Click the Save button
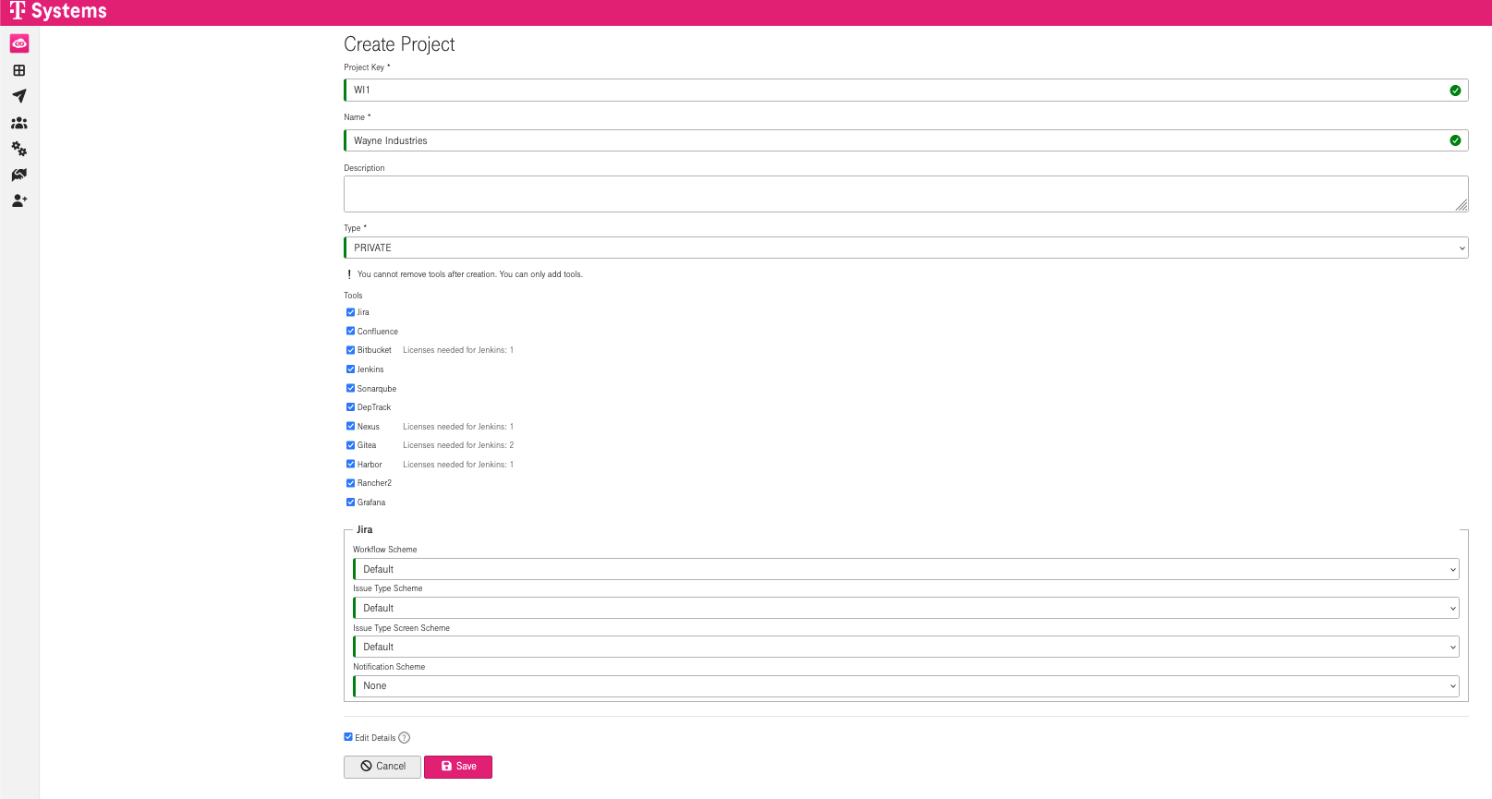Screen dimensions: 1492x799 458,766
